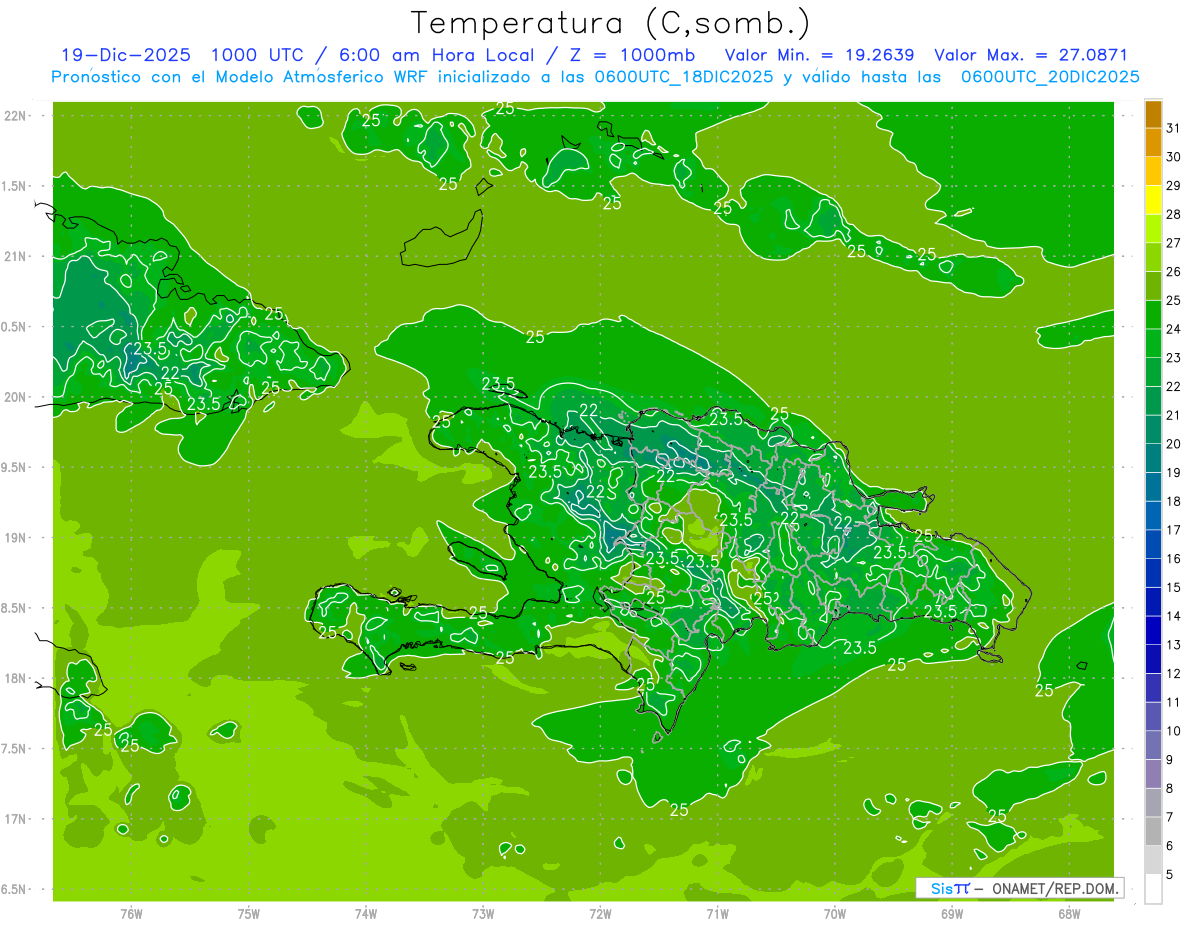Click the legend label '6'

pos(1170,846)
